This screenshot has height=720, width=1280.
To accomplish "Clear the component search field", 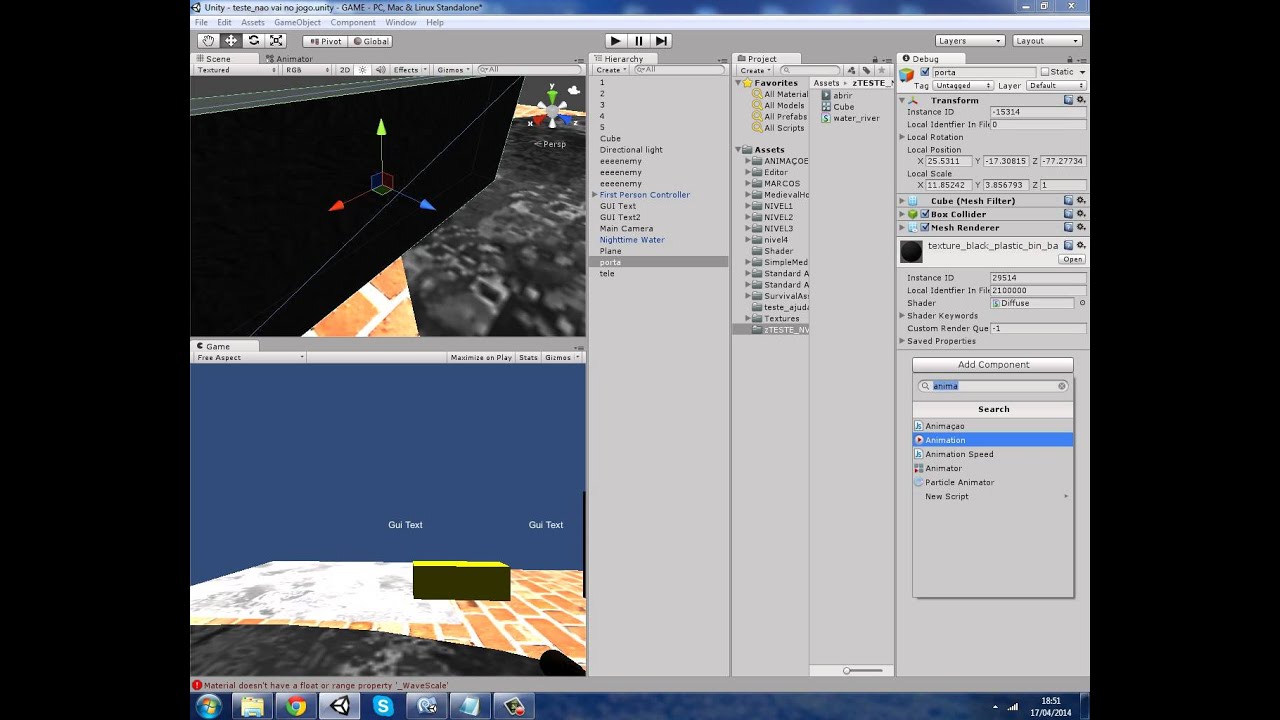I will tap(1062, 386).
